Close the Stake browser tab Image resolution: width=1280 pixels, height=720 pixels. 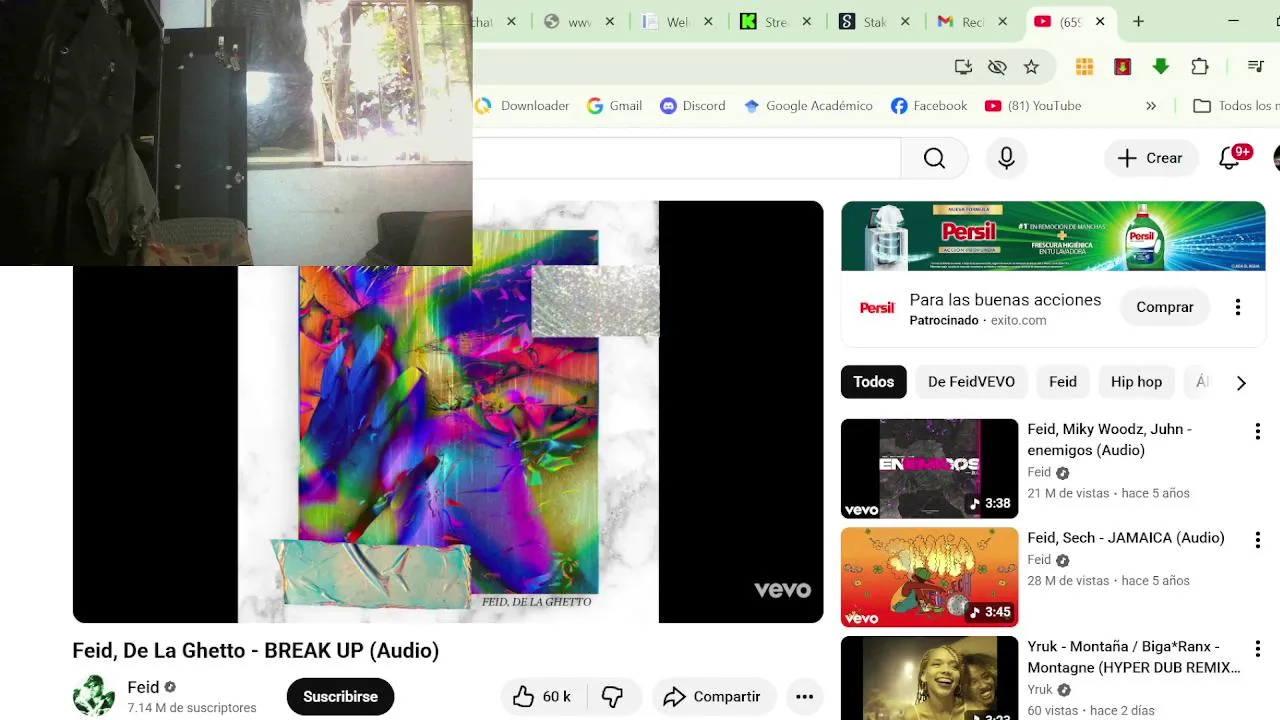[905, 22]
